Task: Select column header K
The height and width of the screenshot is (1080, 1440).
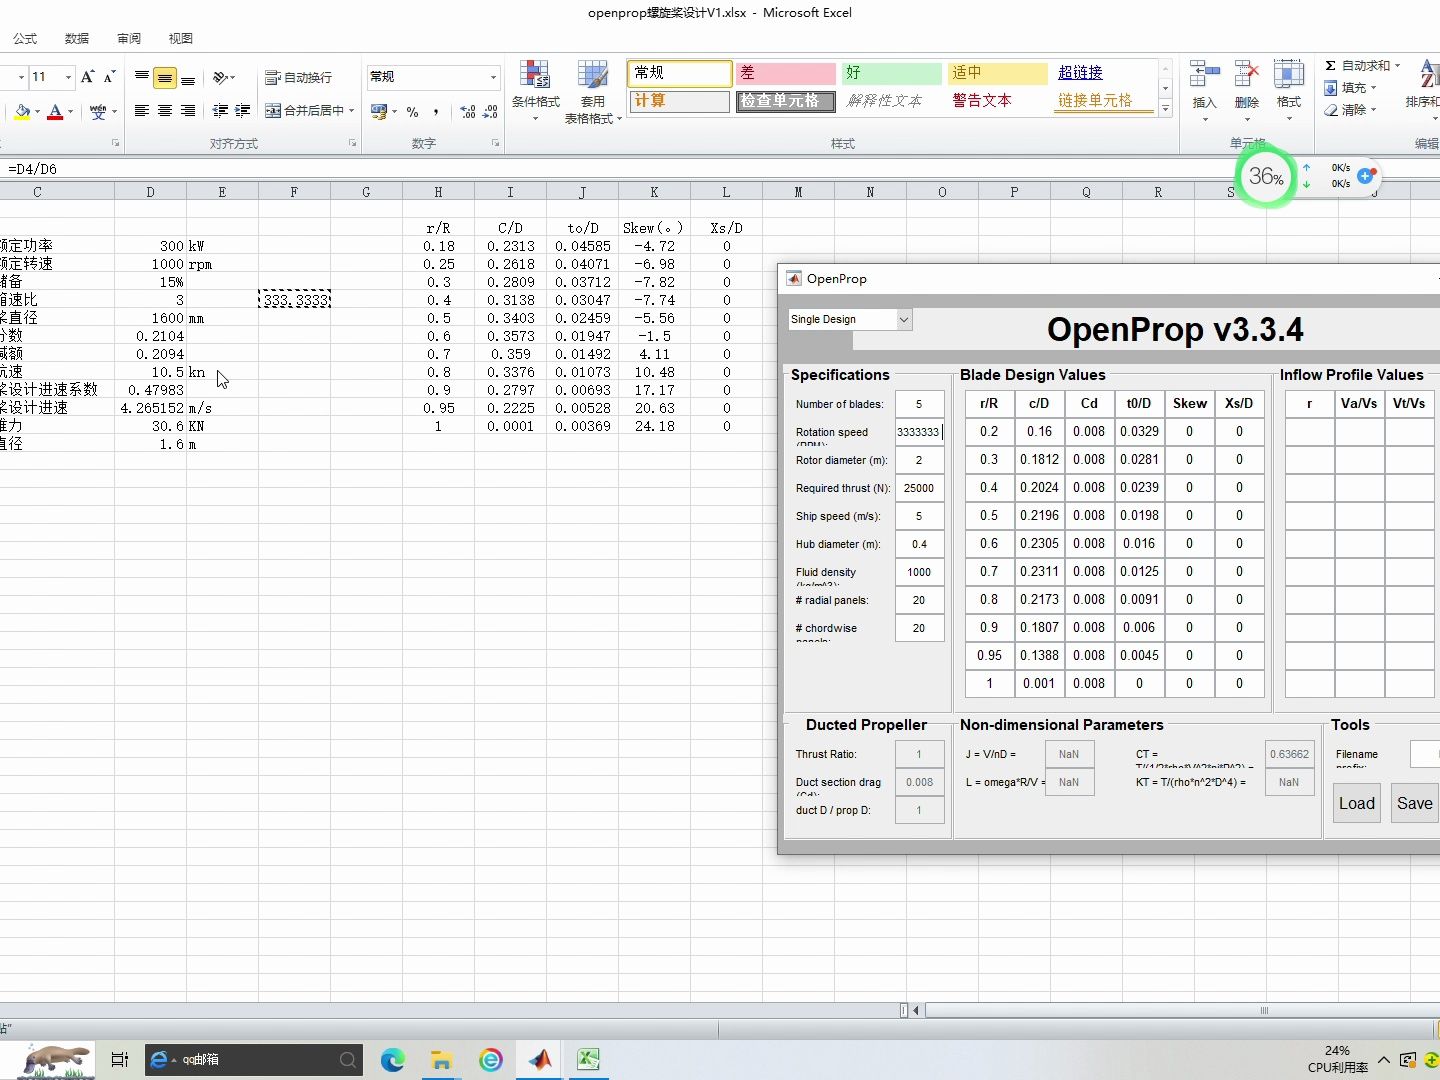Action: tap(654, 192)
